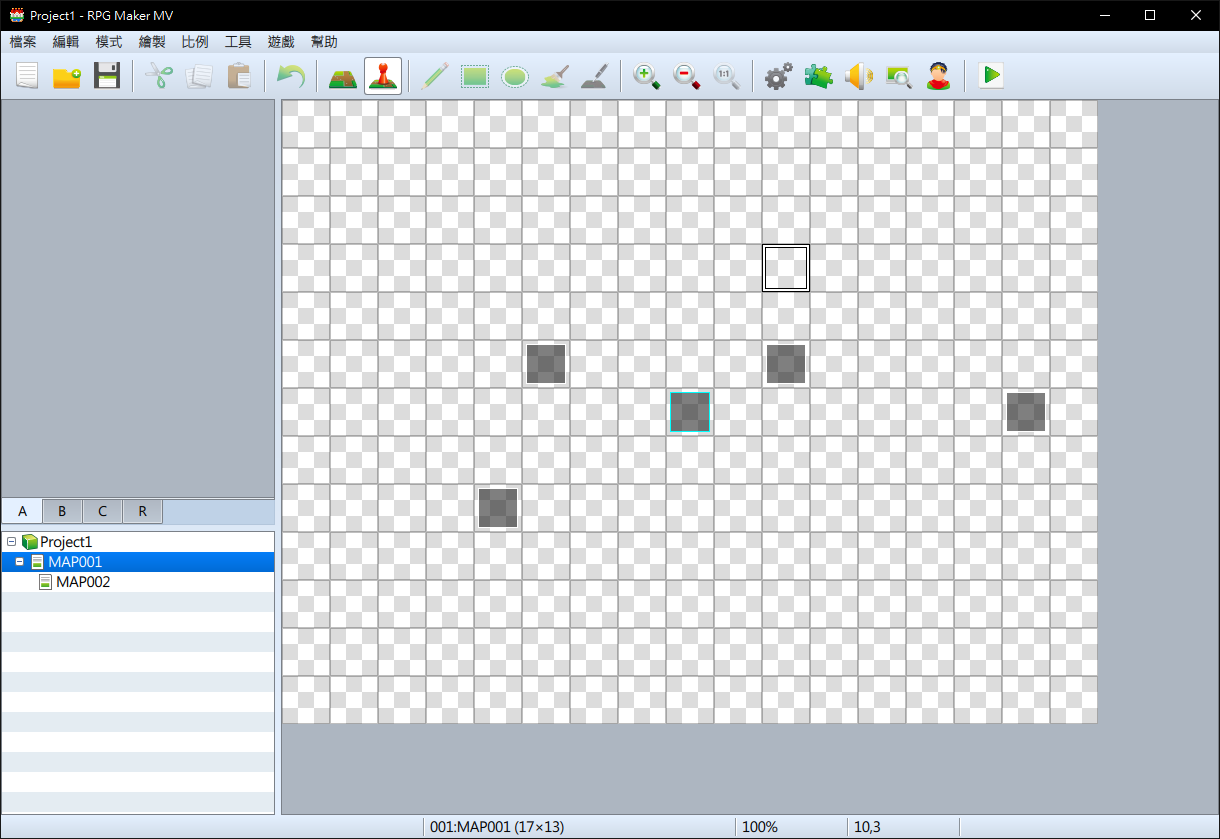Switch to tileset tab A

point(22,511)
